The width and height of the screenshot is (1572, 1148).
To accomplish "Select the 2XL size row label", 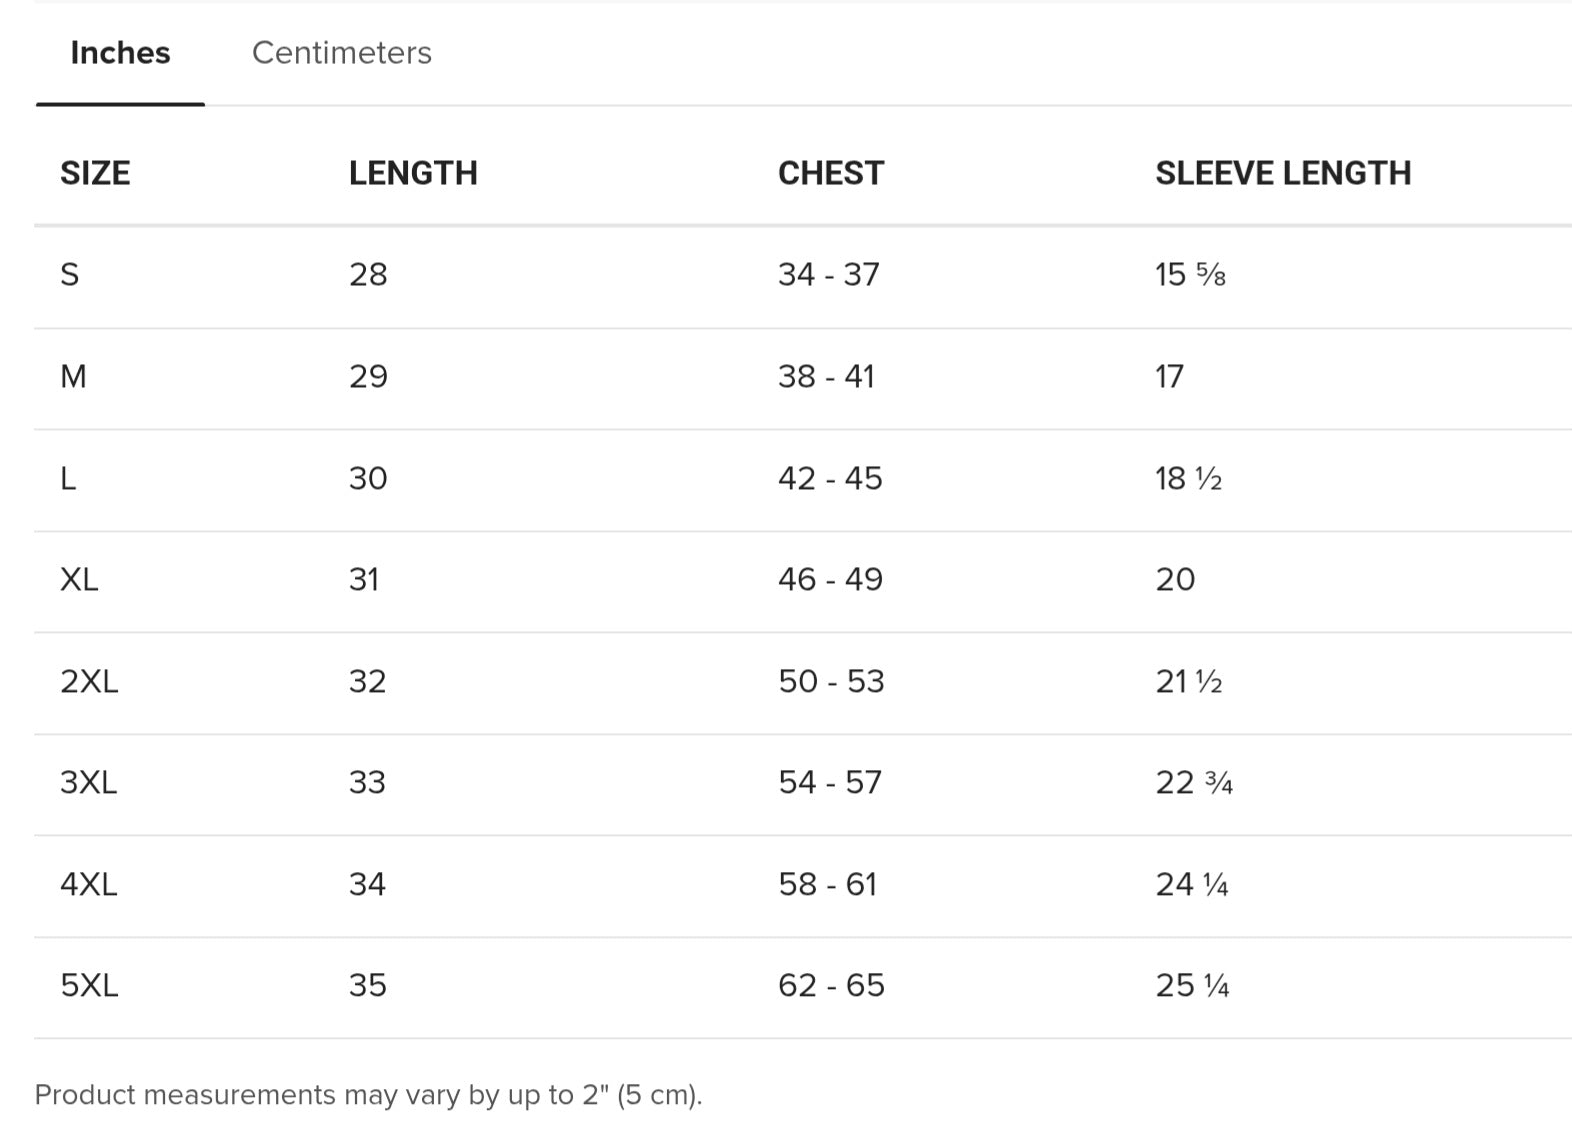I will pos(89,682).
